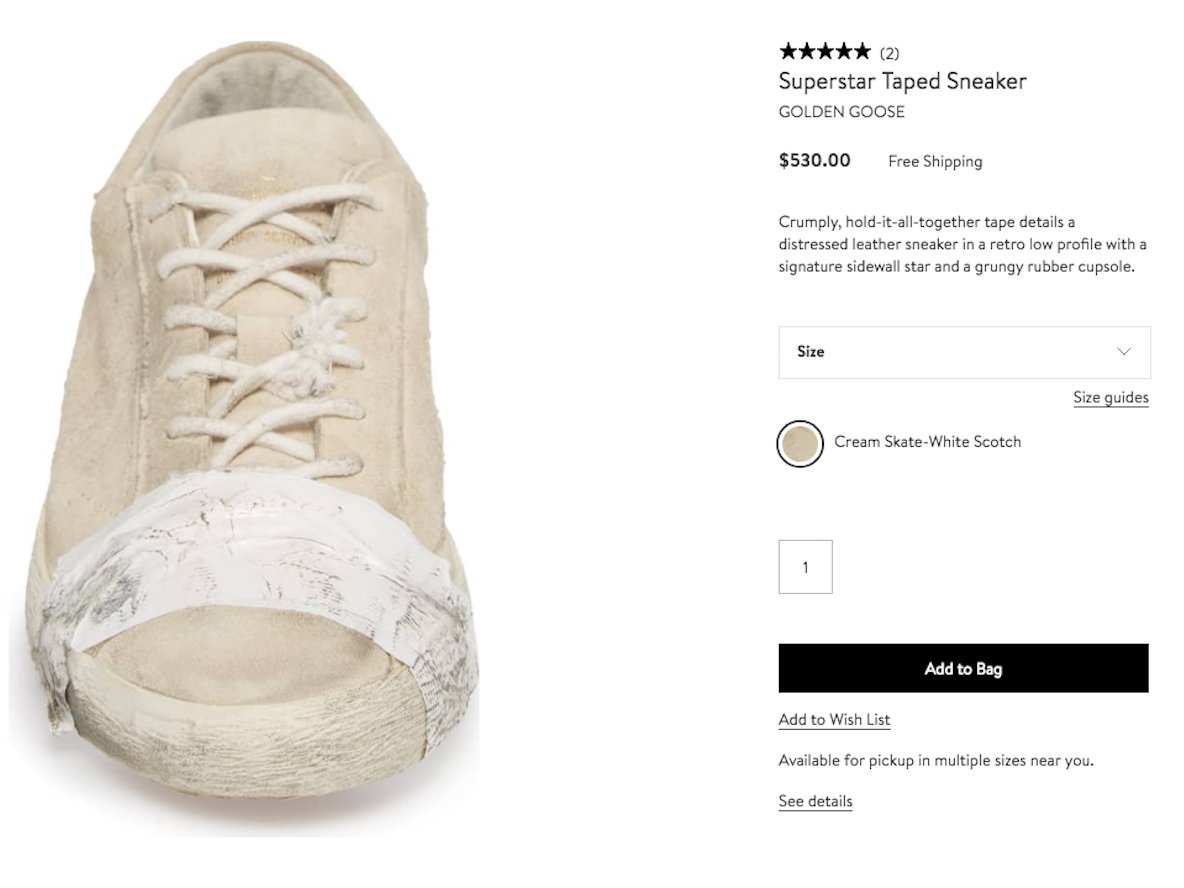Image resolution: width=1184 pixels, height=888 pixels.
Task: Click the first star in the rating
Action: pos(788,52)
